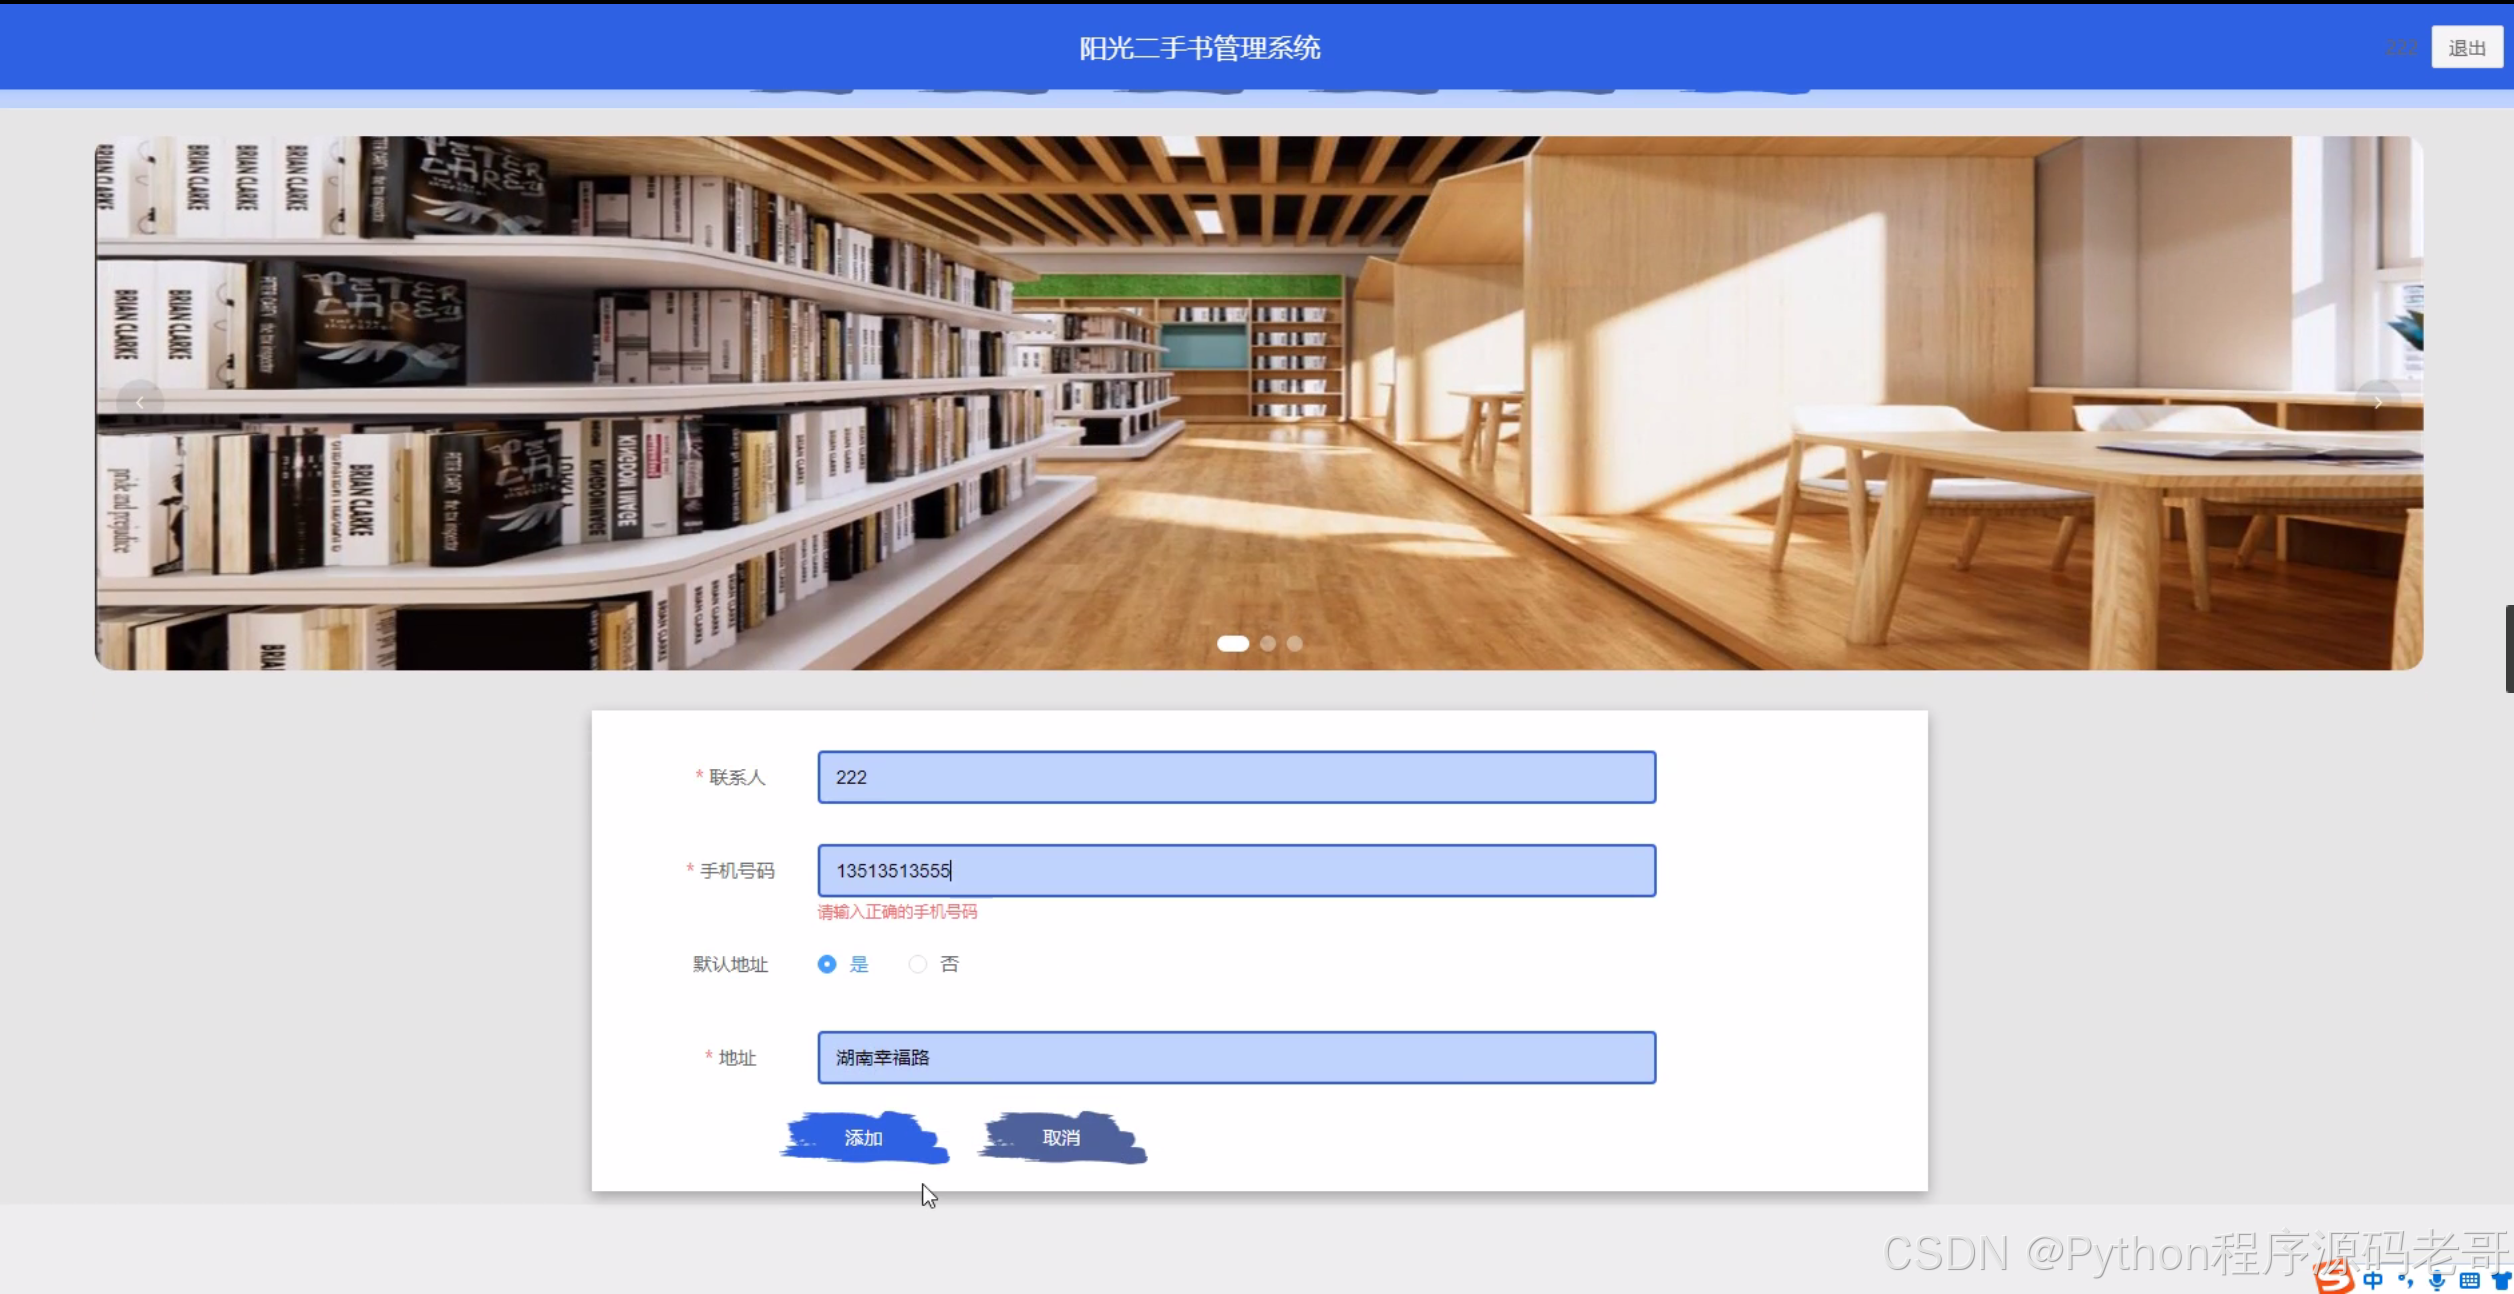
Task: Switch to third carousel slide dot
Action: (1295, 644)
